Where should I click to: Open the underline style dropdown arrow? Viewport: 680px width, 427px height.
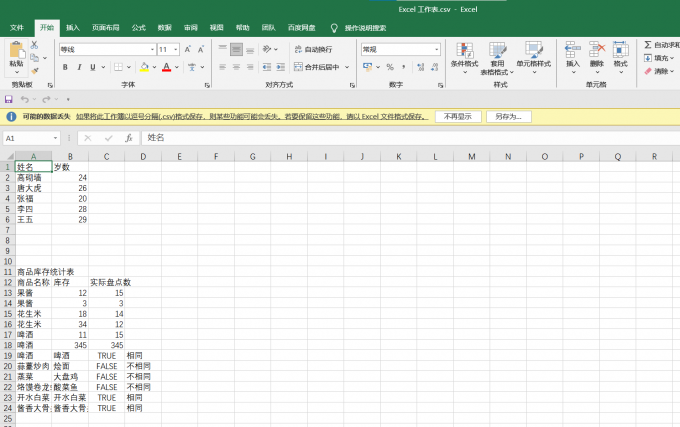click(103, 67)
